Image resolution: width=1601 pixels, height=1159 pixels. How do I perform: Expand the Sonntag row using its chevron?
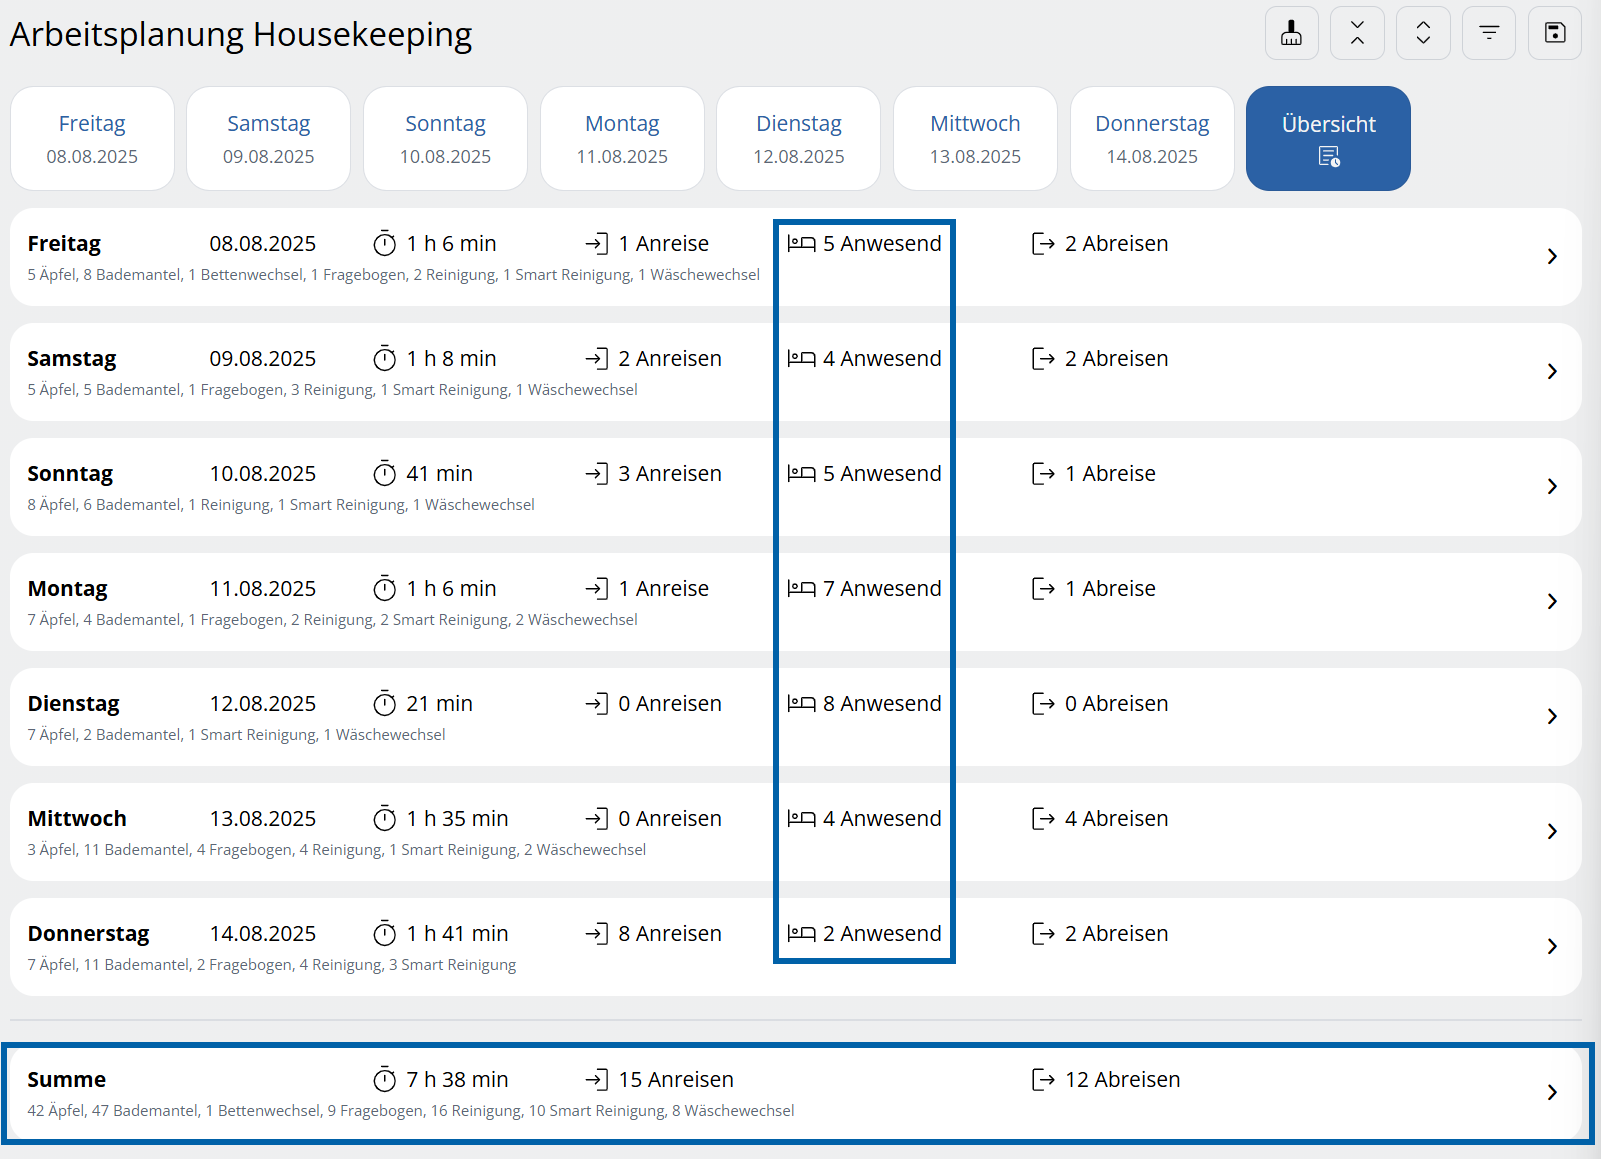1552,487
